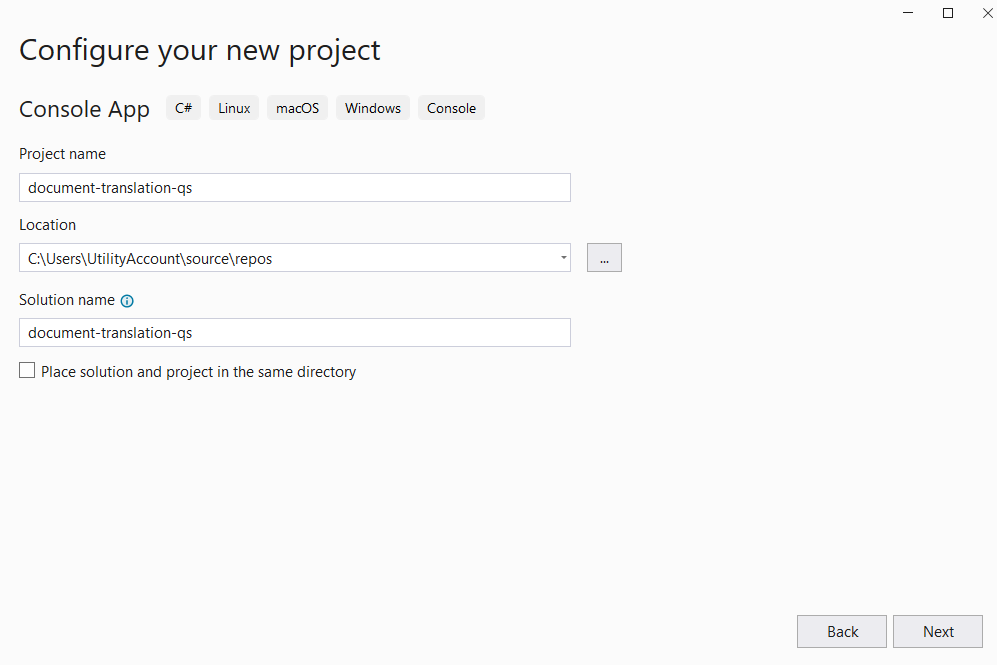Click the Linux tag
Screen dimensions: 997x665
coord(234,108)
